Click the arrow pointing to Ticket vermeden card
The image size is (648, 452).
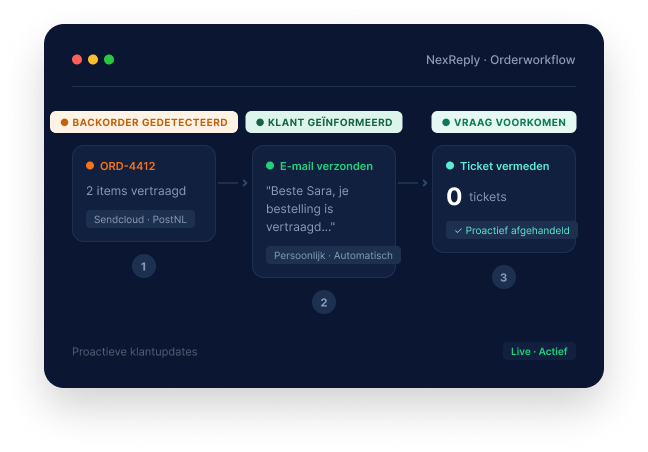pos(413,183)
